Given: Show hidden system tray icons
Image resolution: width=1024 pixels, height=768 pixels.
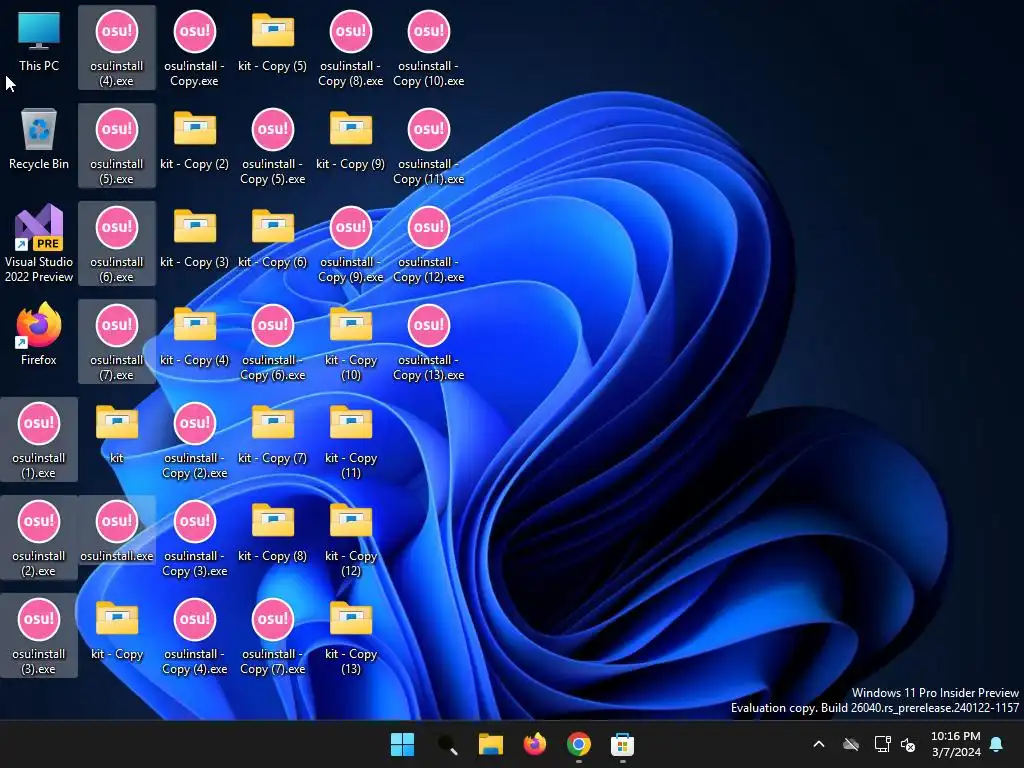Looking at the screenshot, I should pos(819,744).
